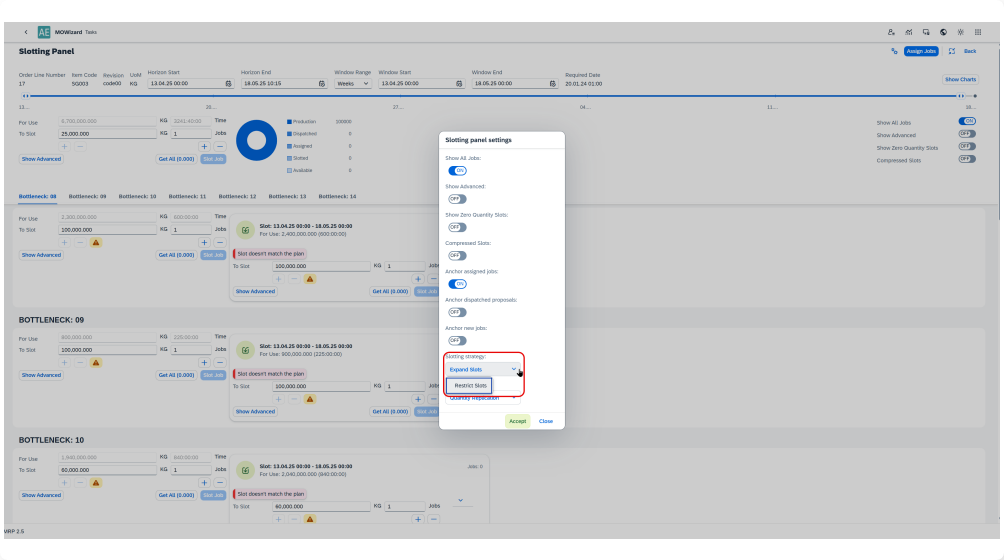Click Bottleneck 10 slot card round icon
The image size is (1004, 560).
click(245, 470)
